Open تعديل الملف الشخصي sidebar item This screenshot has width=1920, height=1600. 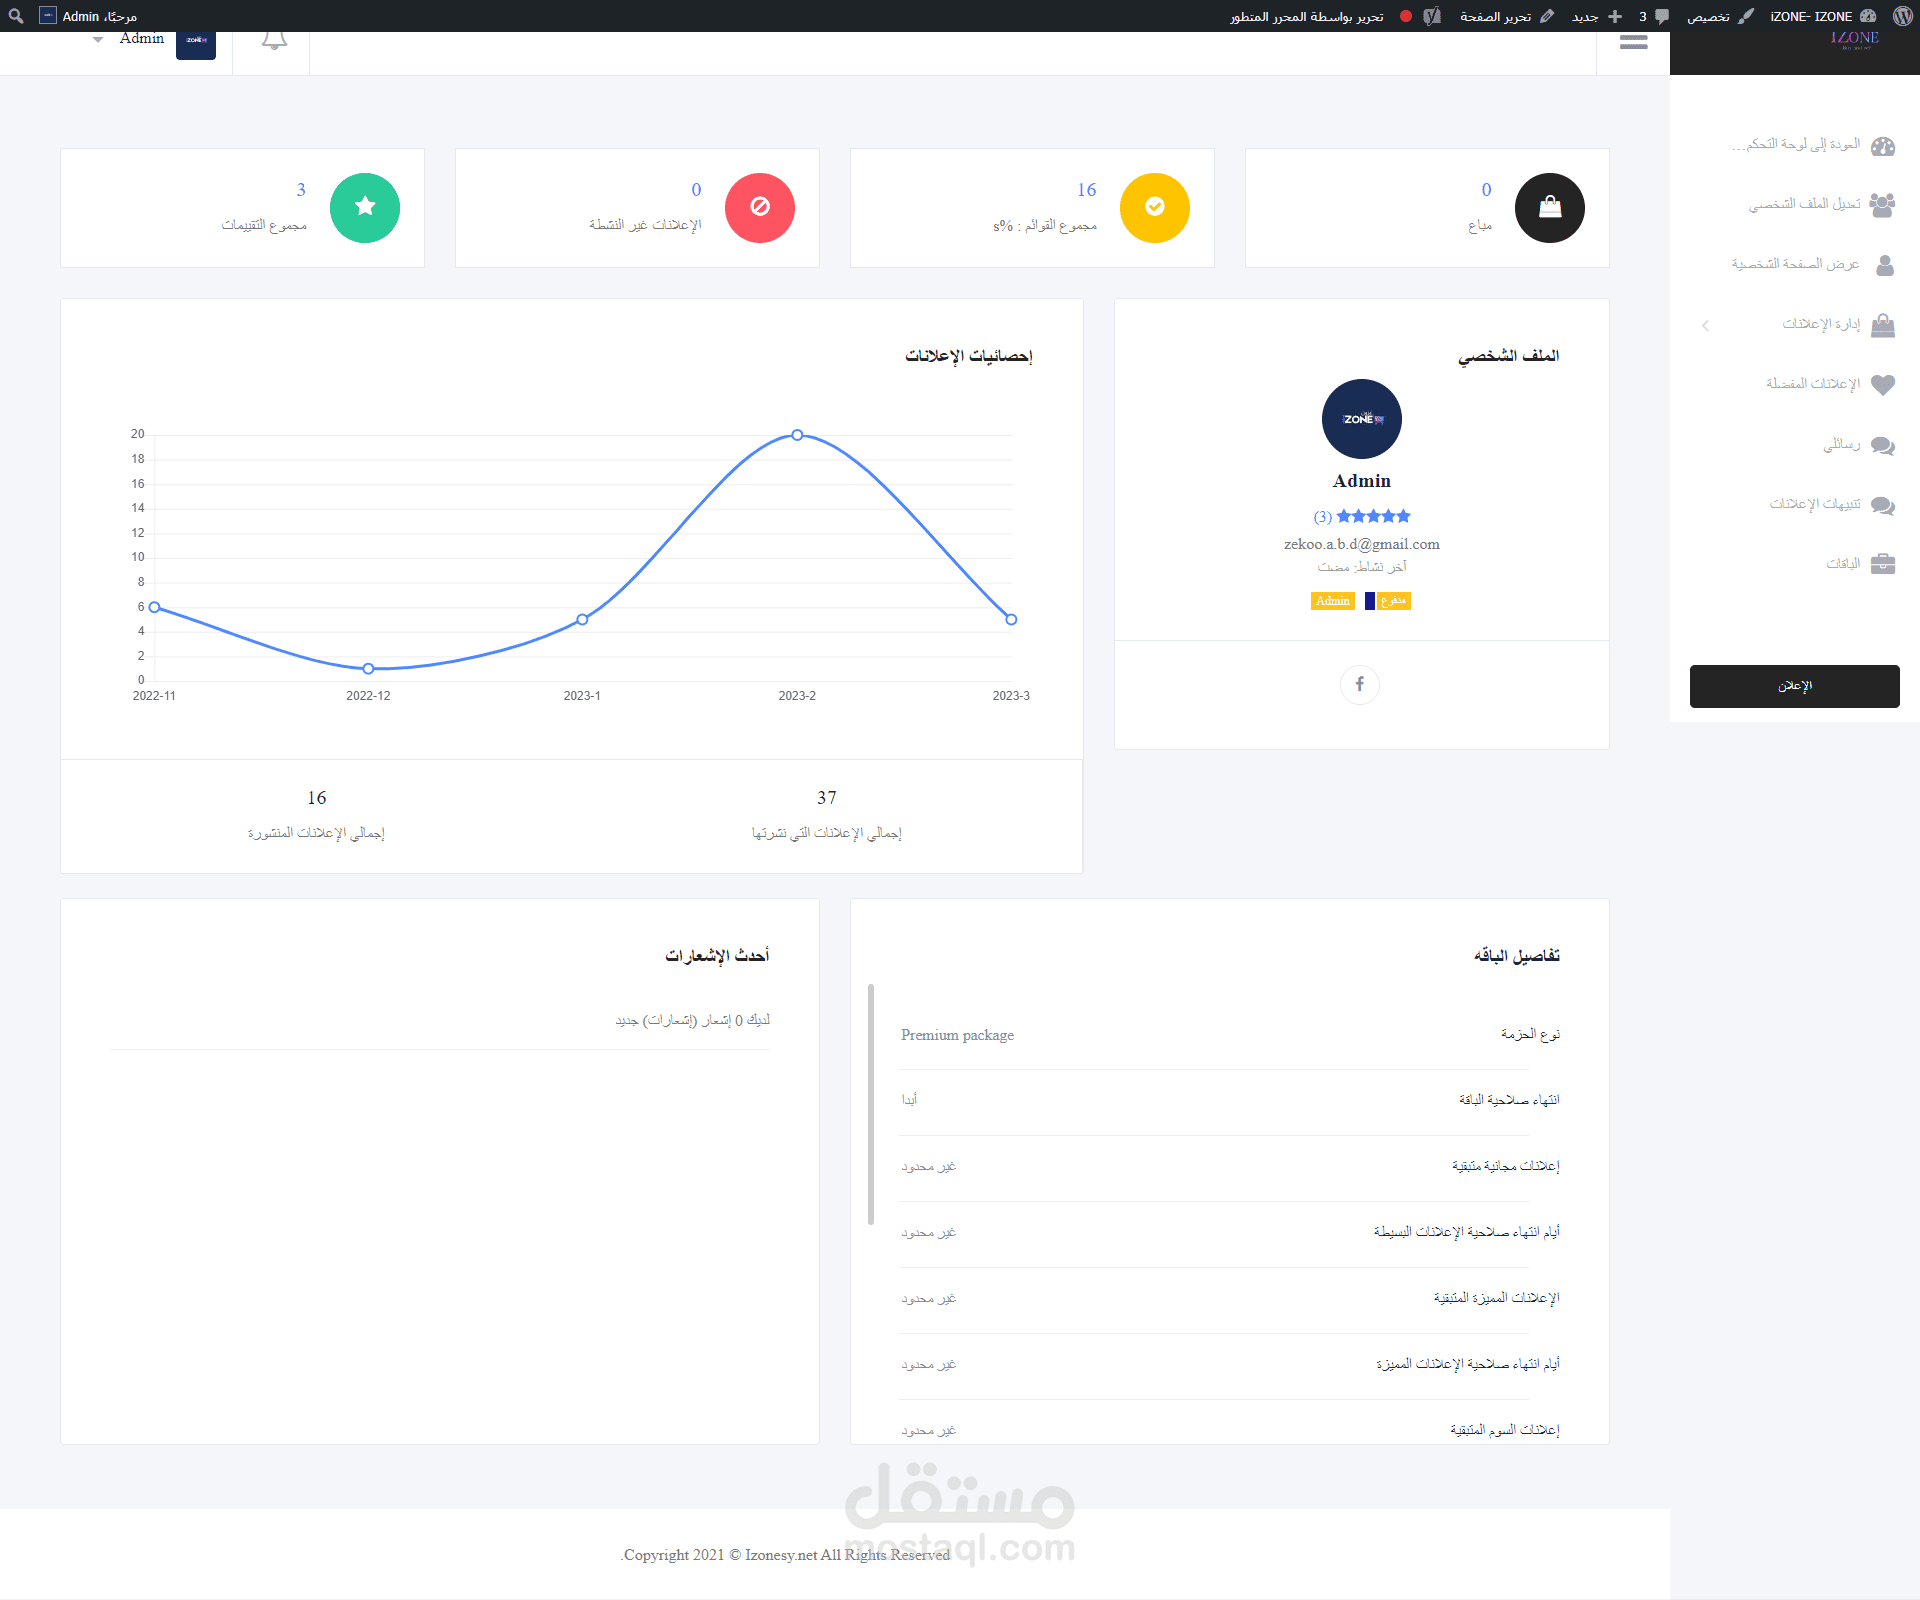pyautogui.click(x=1804, y=204)
